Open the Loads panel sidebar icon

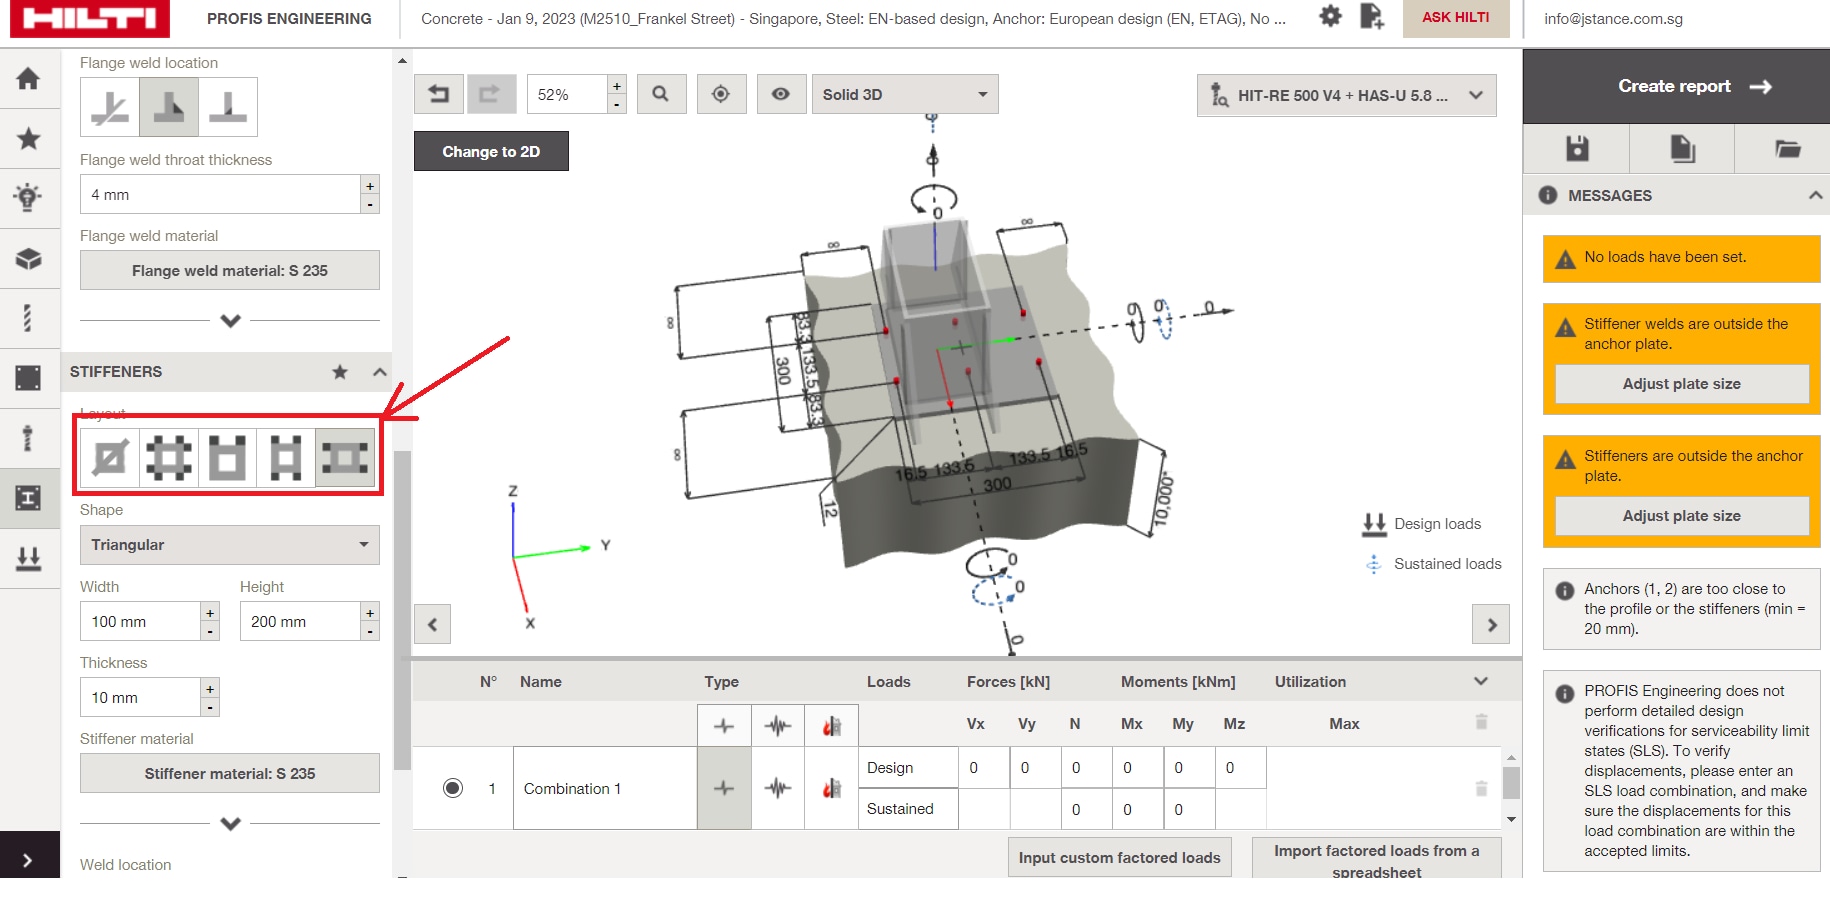30,558
